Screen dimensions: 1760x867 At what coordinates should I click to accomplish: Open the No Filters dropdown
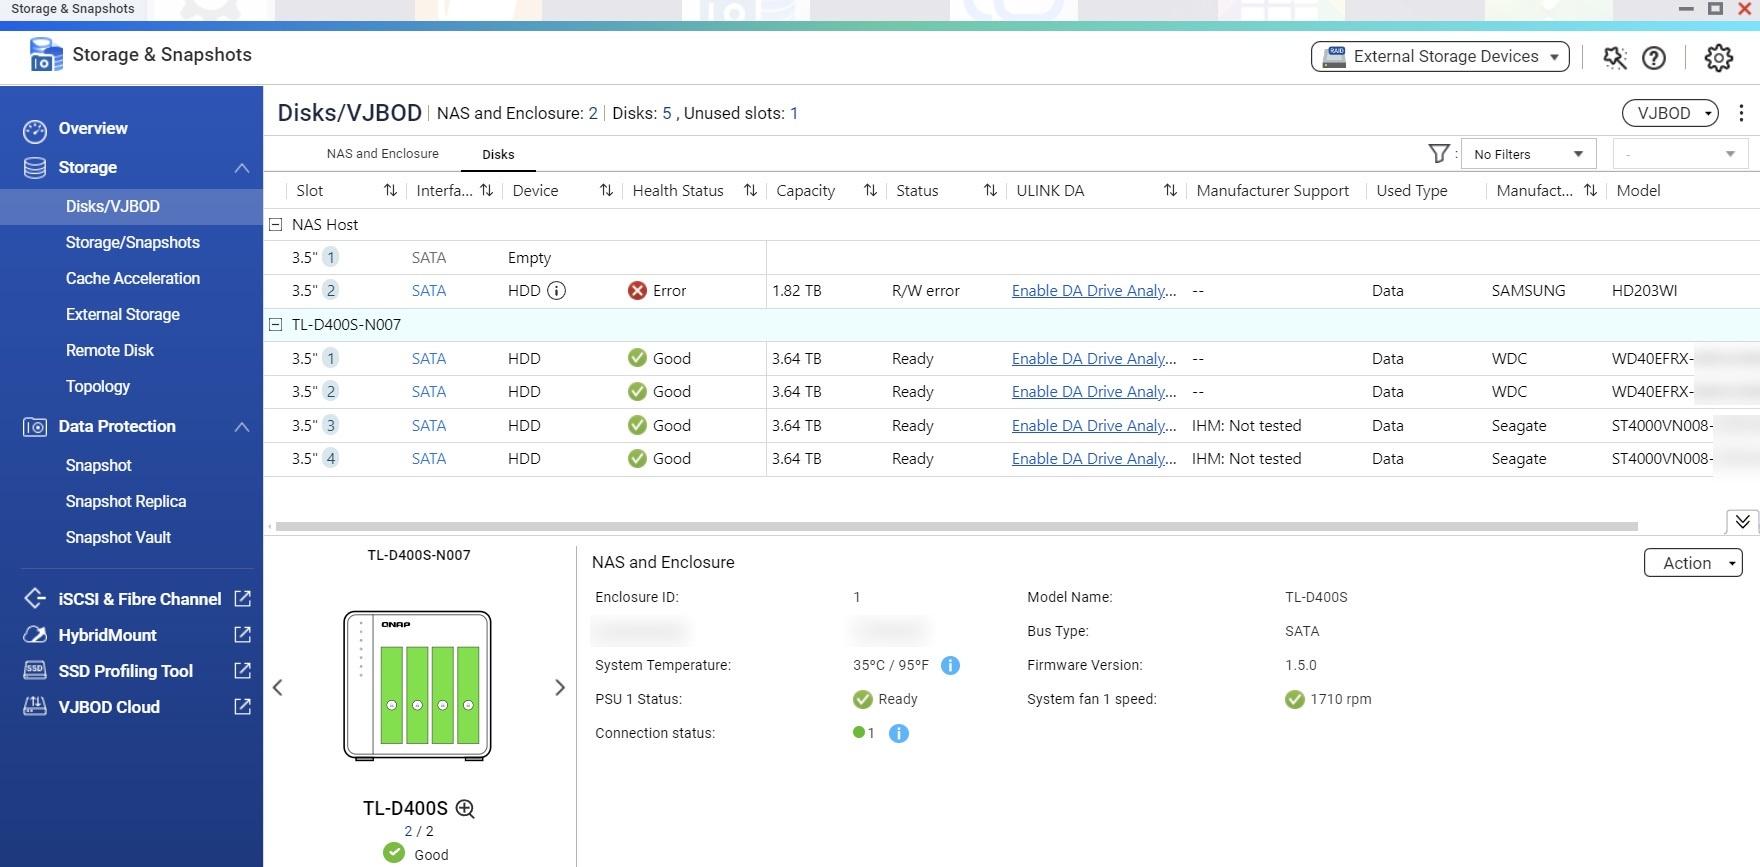(1527, 154)
